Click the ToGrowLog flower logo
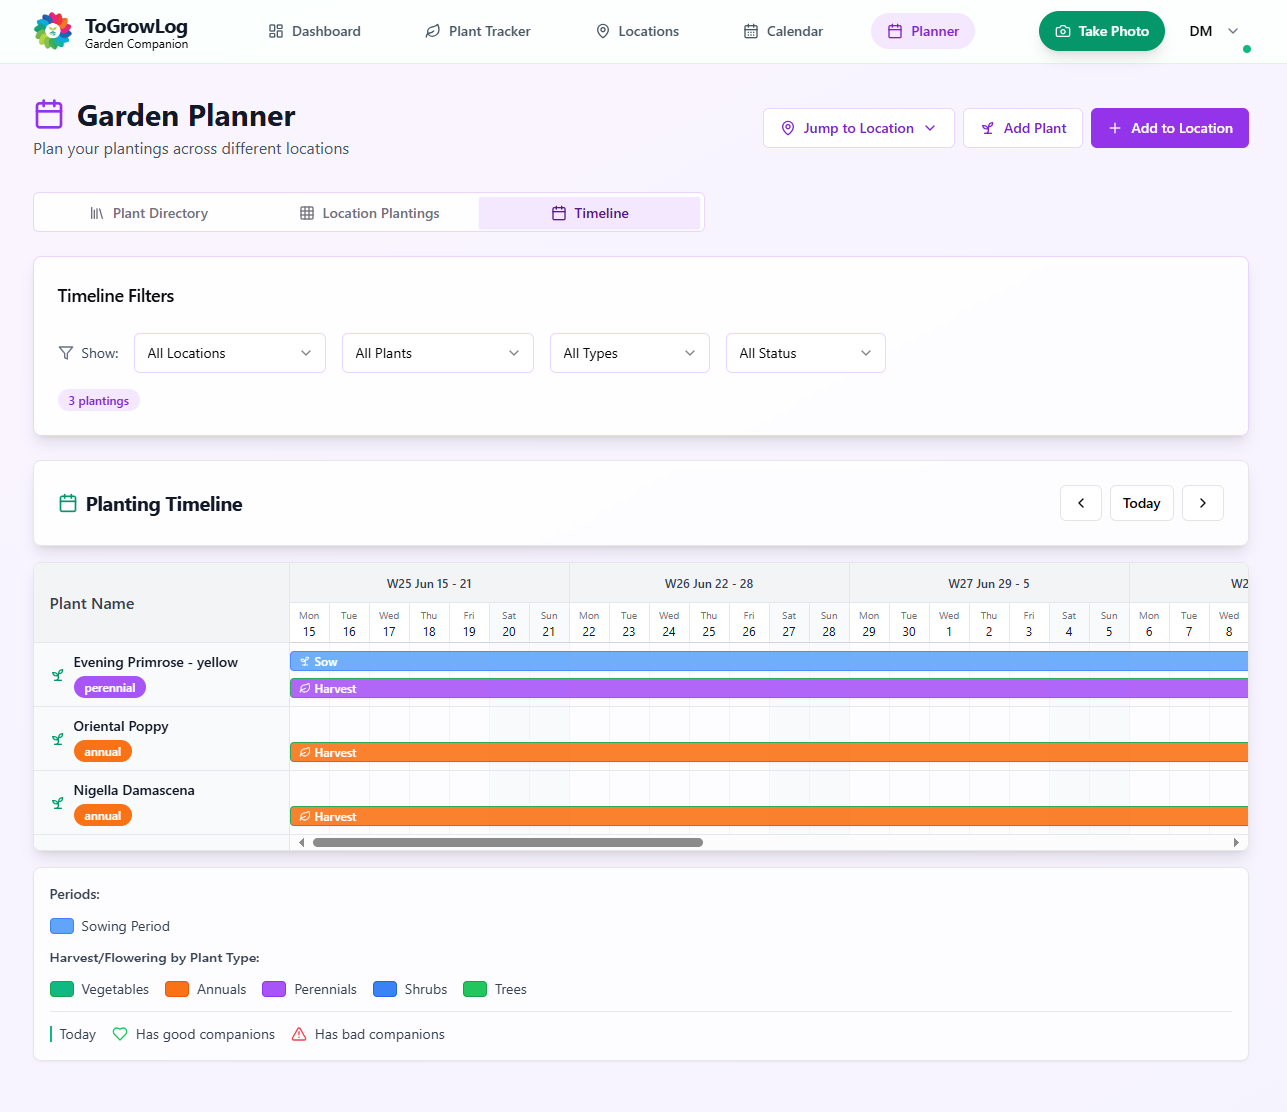This screenshot has width=1287, height=1112. tap(53, 31)
